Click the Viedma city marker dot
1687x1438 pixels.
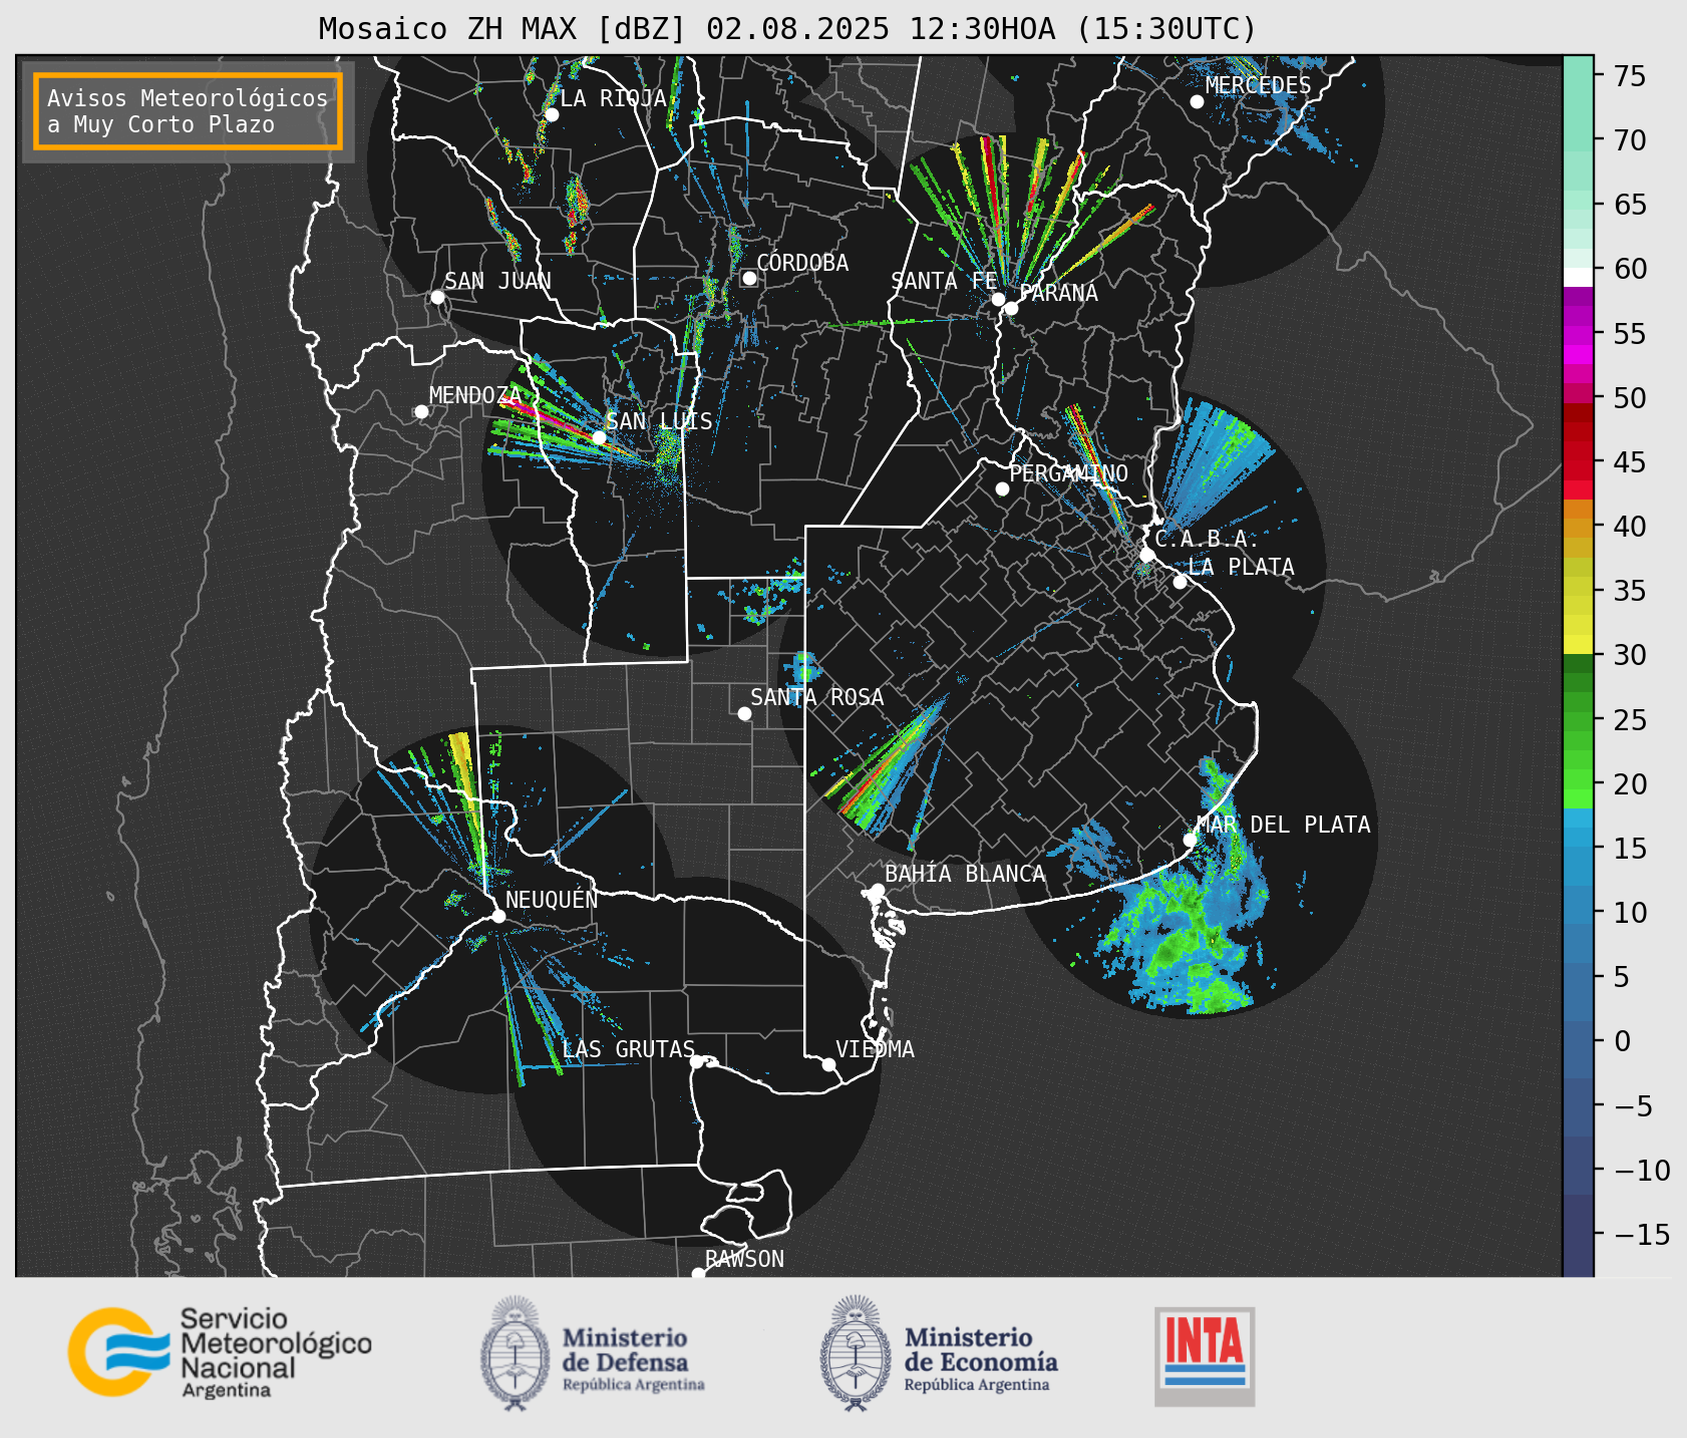pos(828,1064)
